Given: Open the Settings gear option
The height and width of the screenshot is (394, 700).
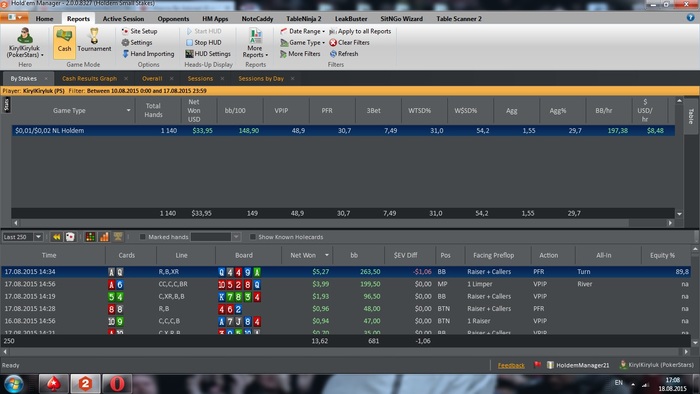Looking at the screenshot, I should pyautogui.click(x=137, y=42).
